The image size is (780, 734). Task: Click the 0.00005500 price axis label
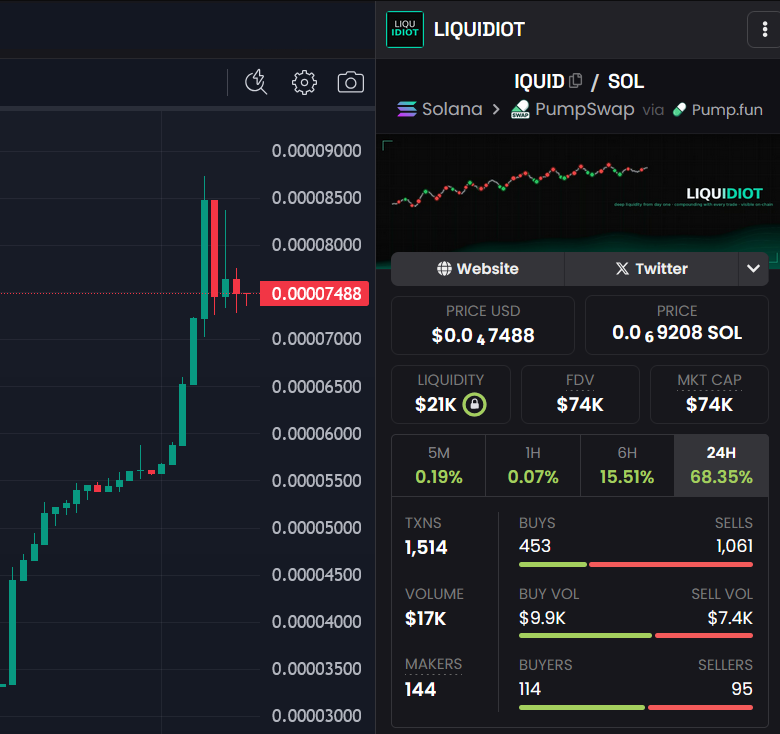pyautogui.click(x=316, y=480)
